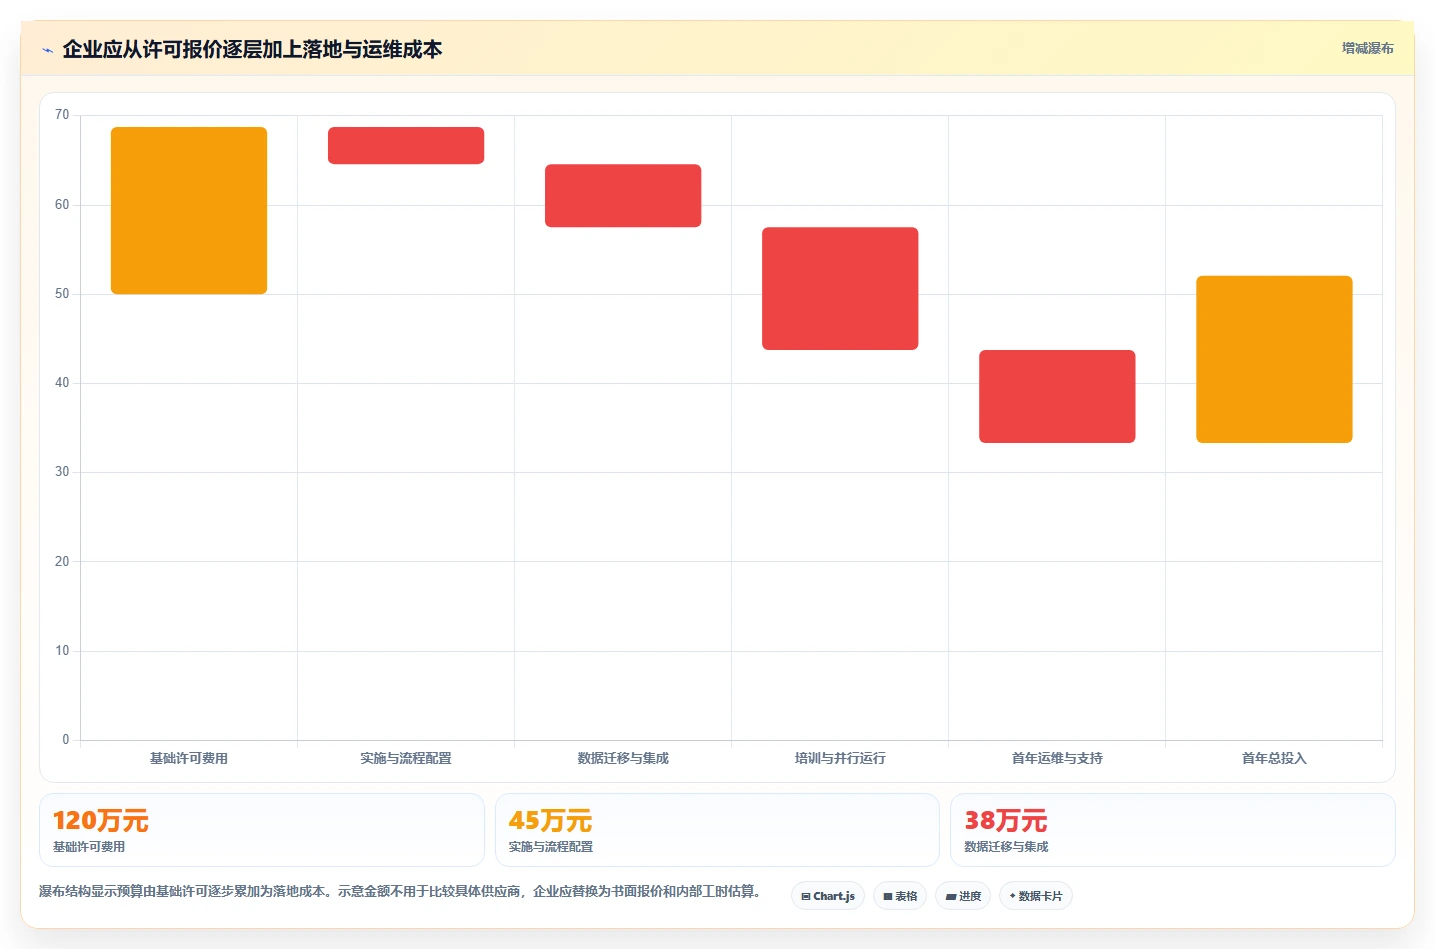The image size is (1435, 949).
Task: Open the 45万元 实施与流程配置 card
Action: (717, 830)
